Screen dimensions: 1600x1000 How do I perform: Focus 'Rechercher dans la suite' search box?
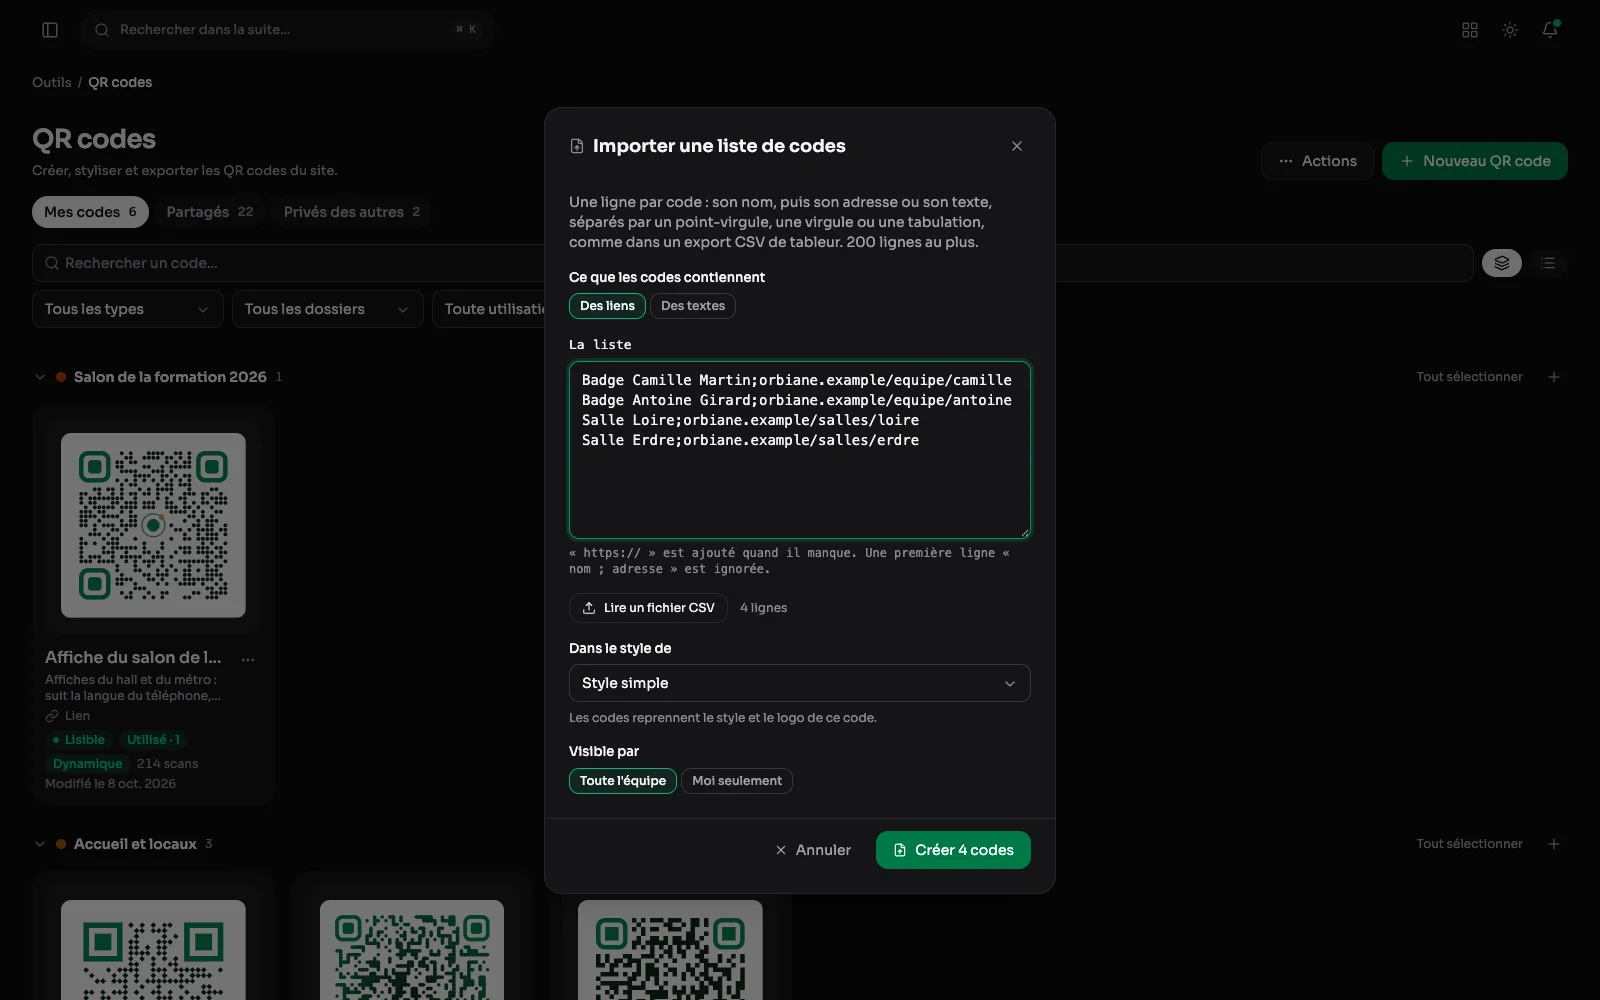[x=288, y=30]
